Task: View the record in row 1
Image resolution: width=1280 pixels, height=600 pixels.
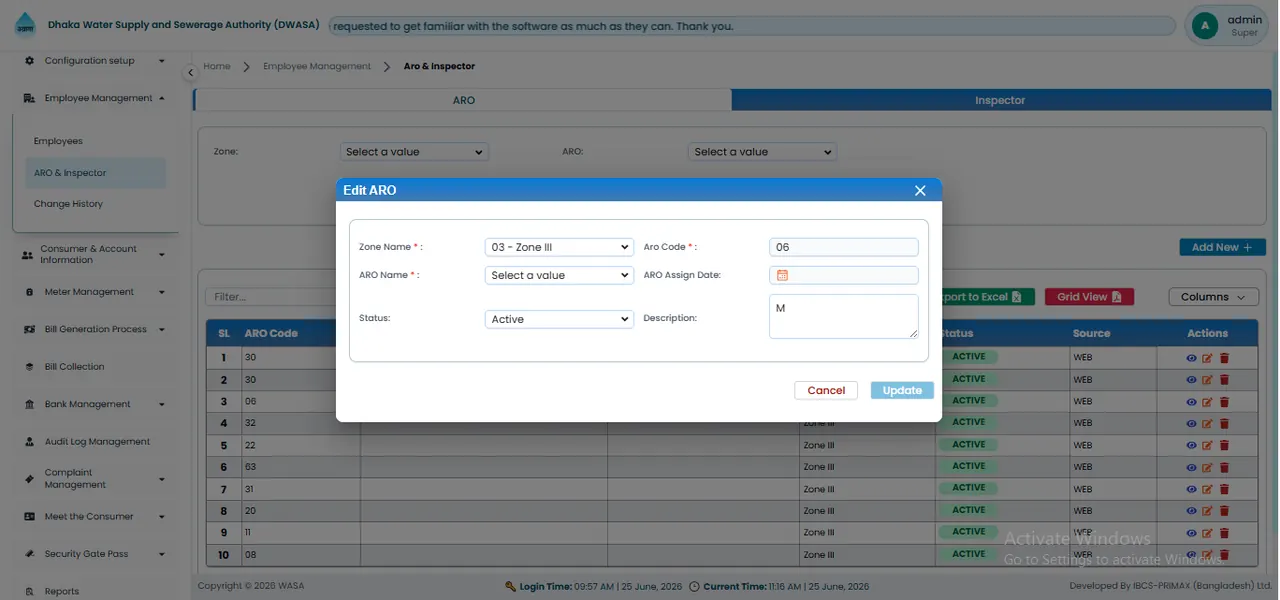Action: [1191, 357]
